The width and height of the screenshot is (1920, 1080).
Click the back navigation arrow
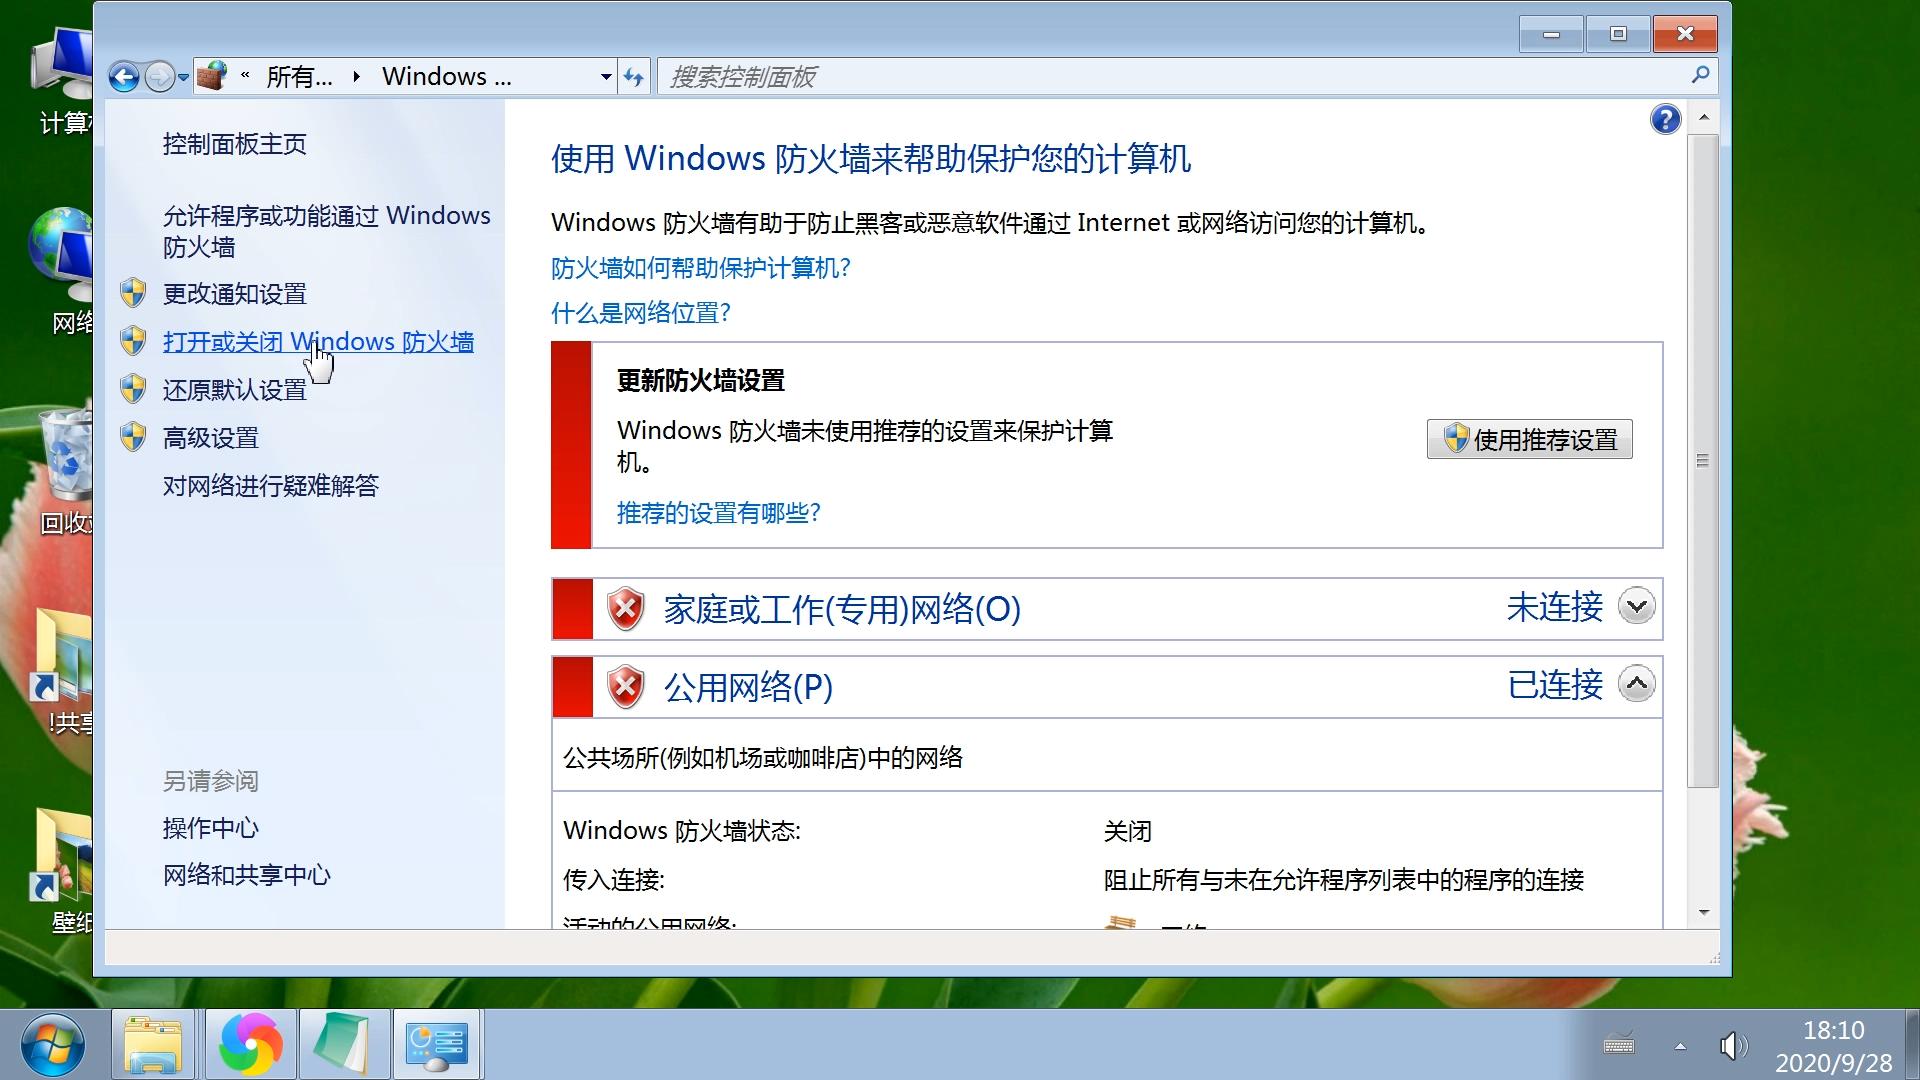[124, 76]
